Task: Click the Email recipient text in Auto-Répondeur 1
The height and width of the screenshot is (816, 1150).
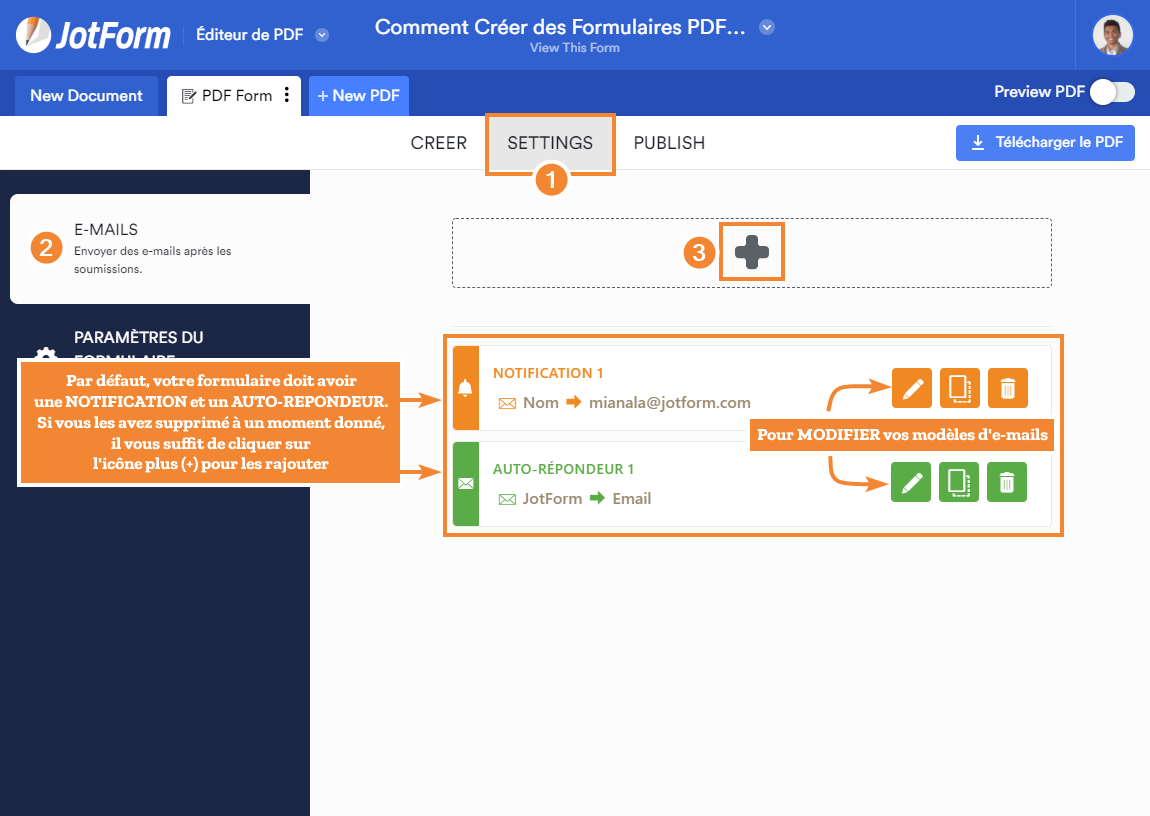Action: (631, 499)
